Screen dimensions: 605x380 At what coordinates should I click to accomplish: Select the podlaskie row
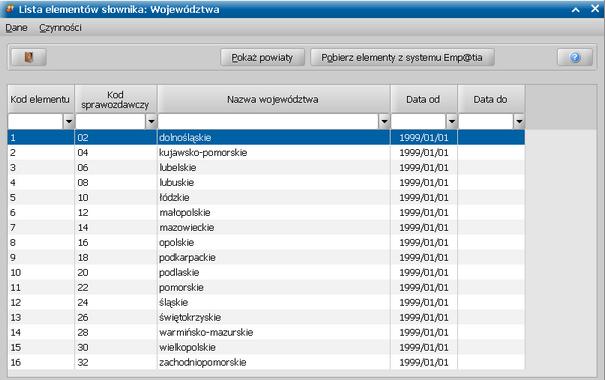coord(266,272)
